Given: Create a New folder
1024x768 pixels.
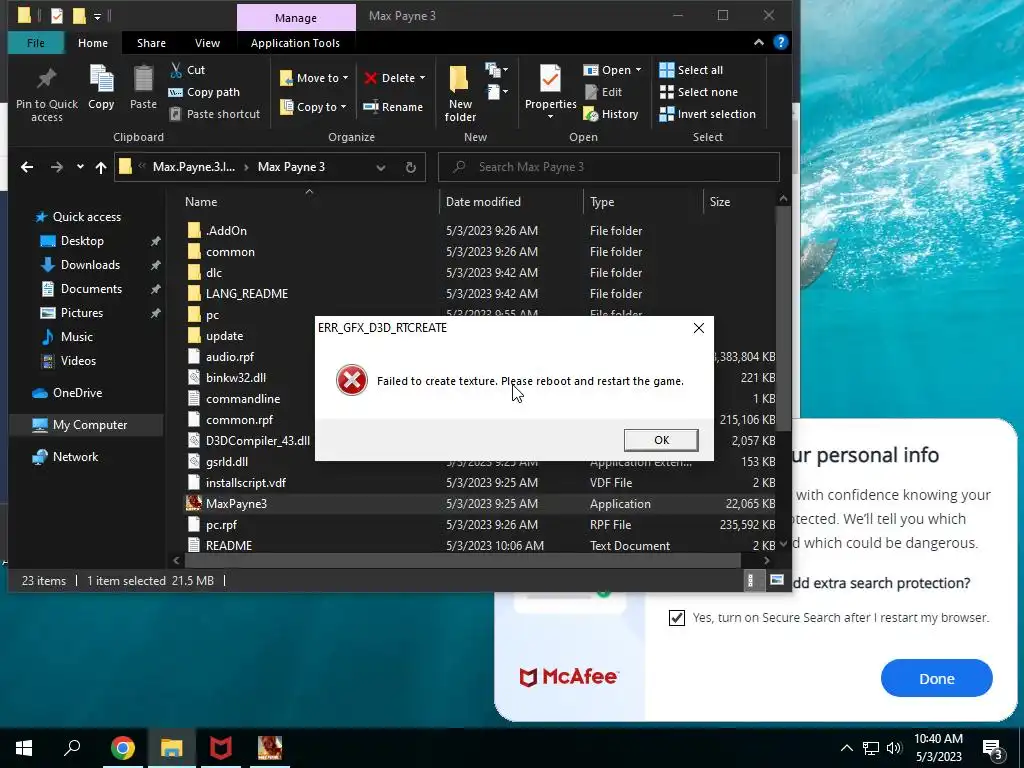Looking at the screenshot, I should (460, 93).
